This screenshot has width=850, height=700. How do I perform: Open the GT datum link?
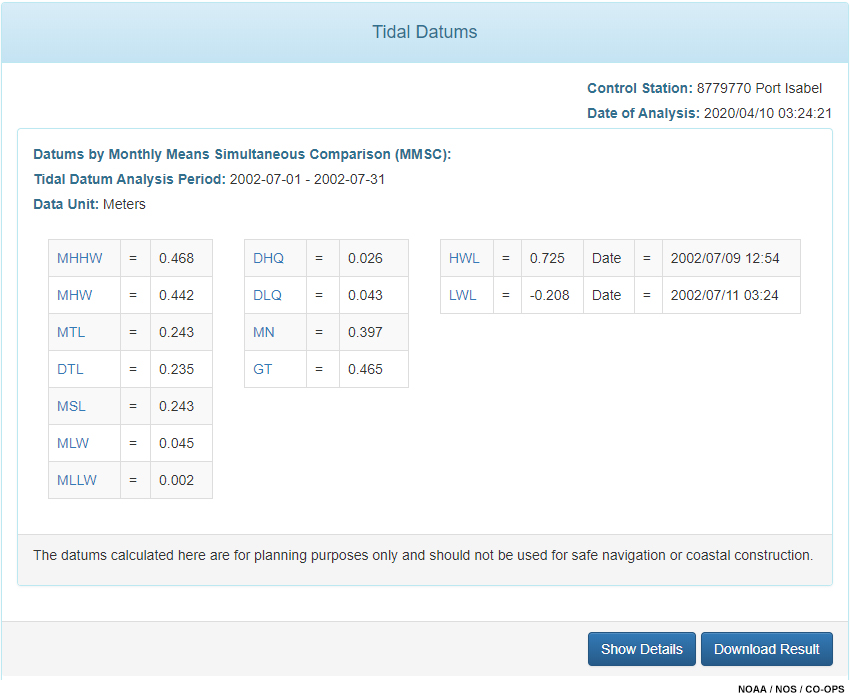262,369
